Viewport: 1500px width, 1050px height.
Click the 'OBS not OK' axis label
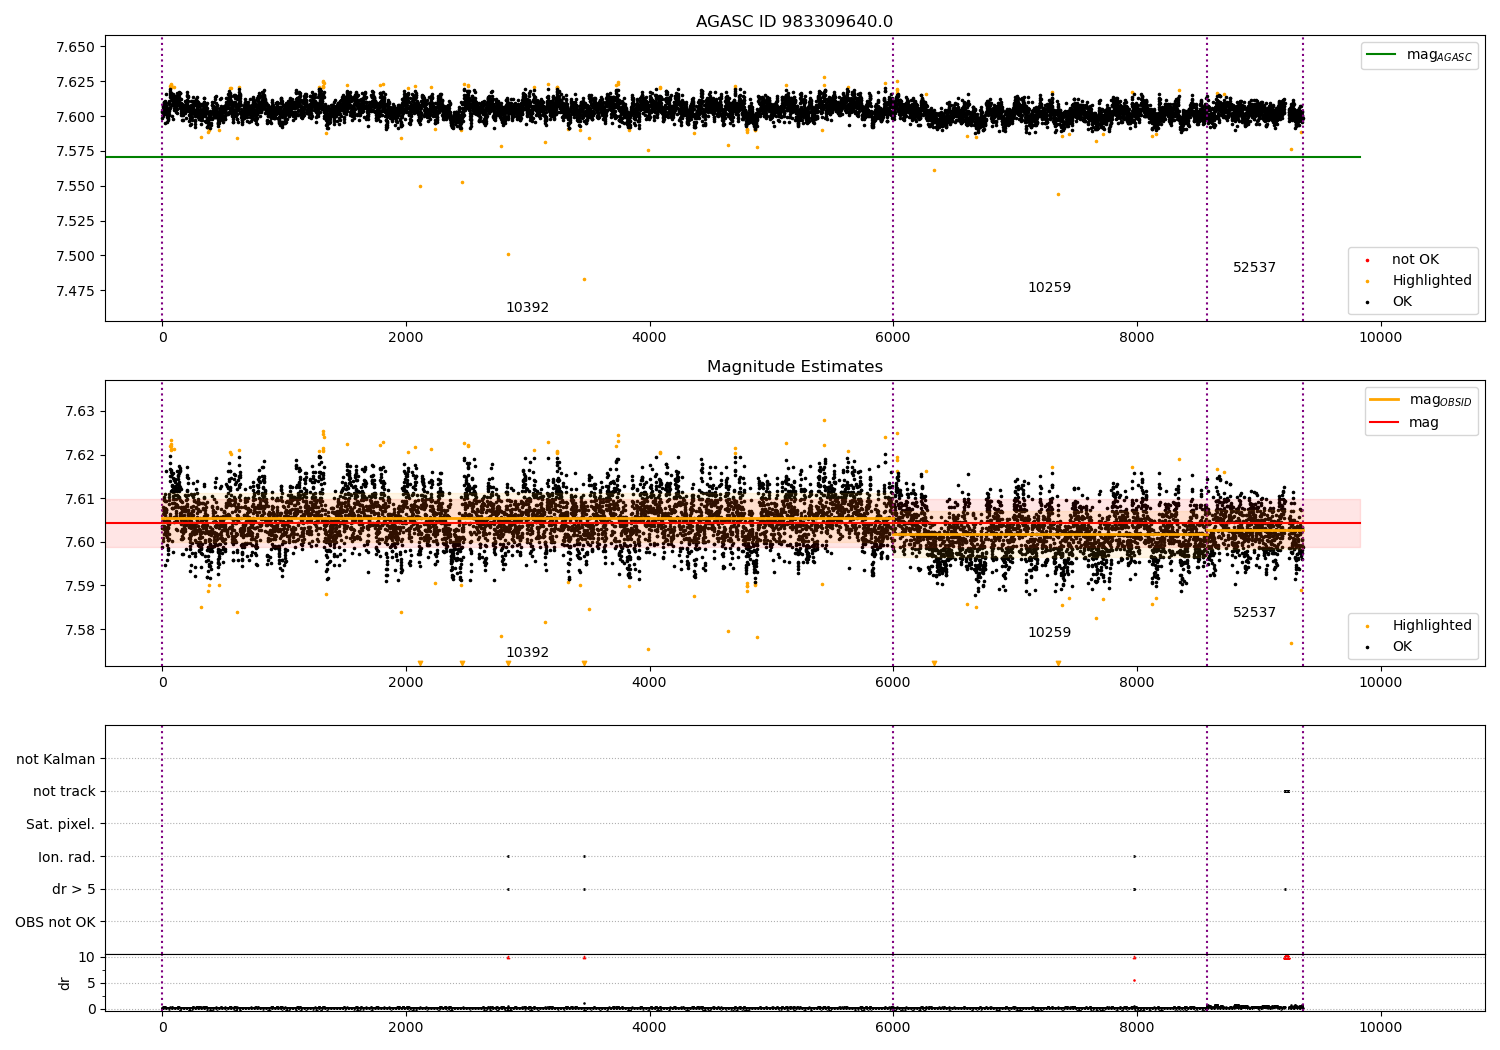55,923
